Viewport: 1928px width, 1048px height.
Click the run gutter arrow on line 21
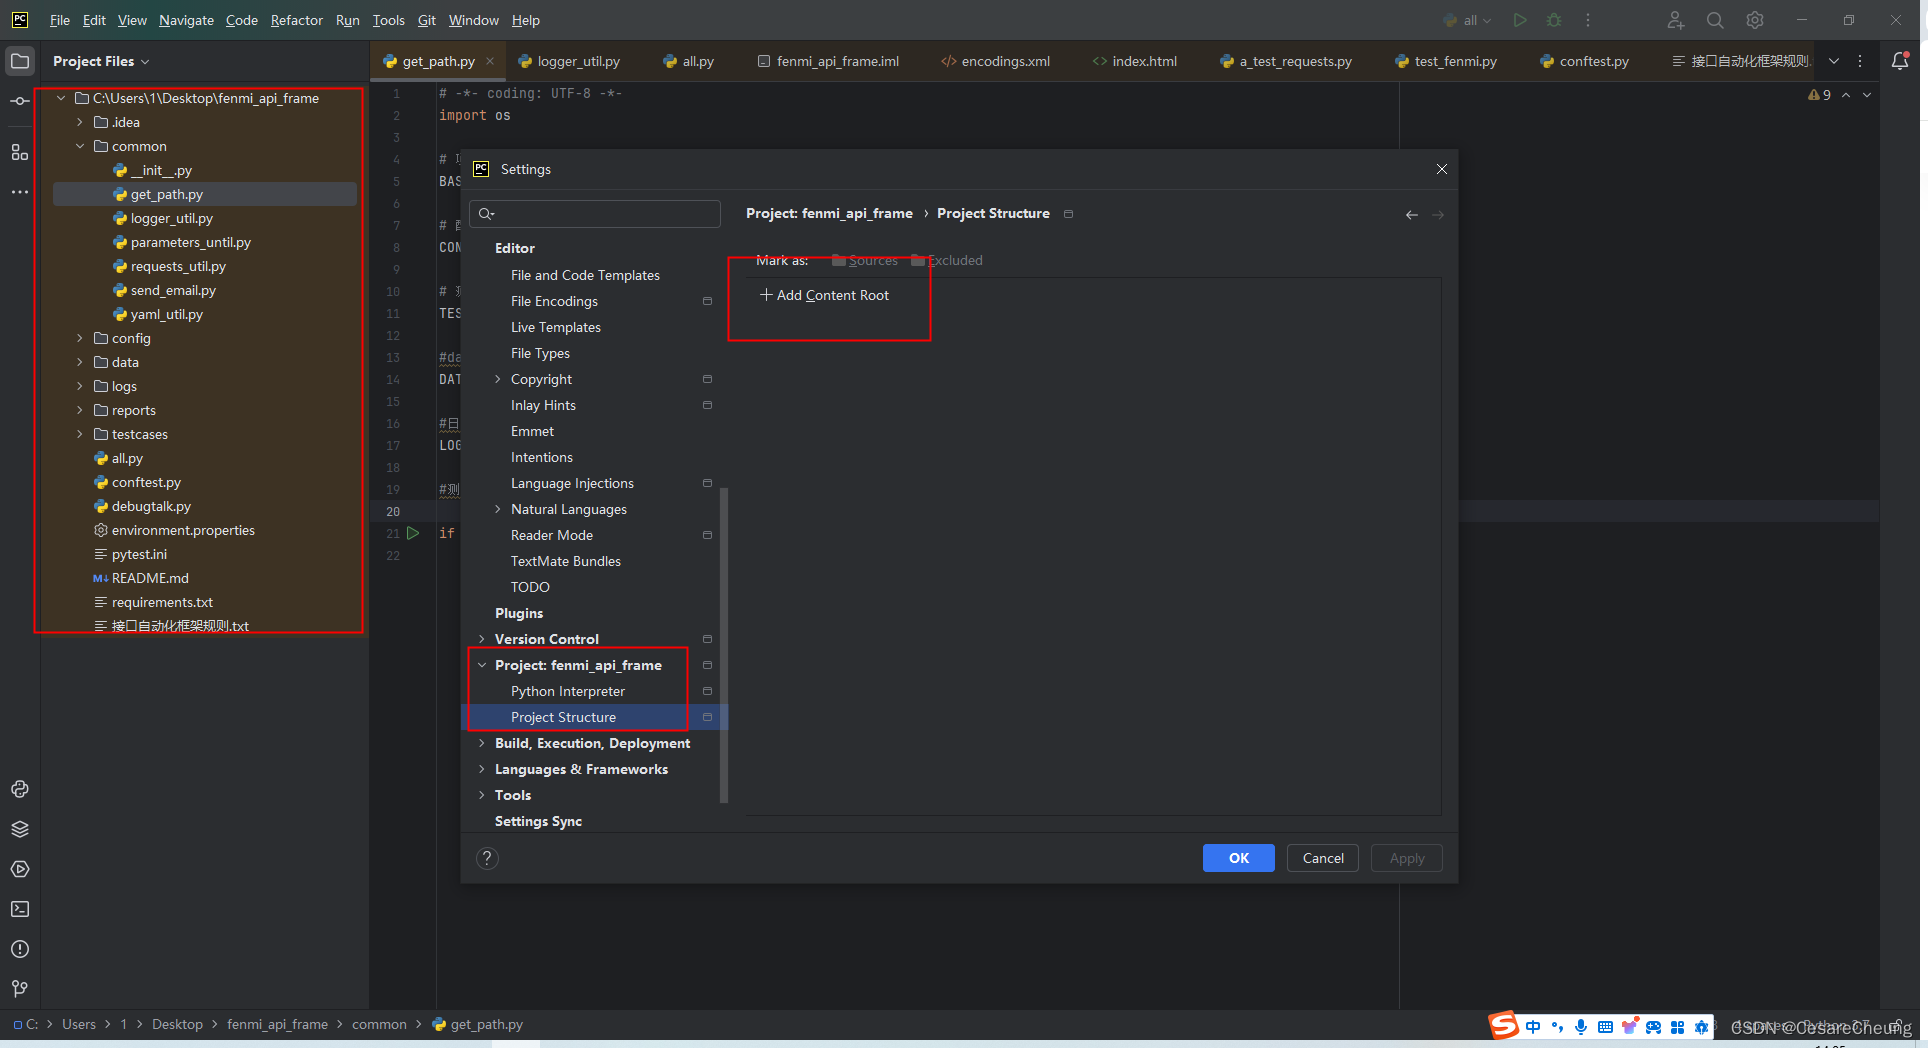[x=413, y=533]
